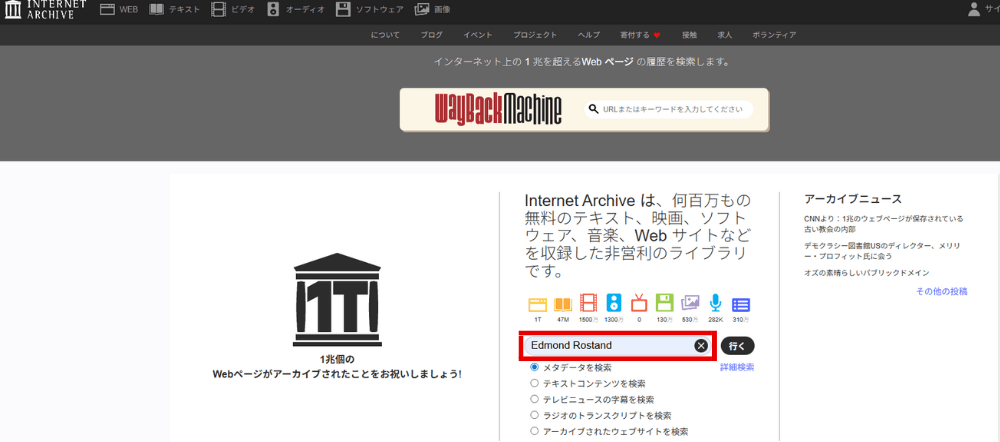1000x442 pixels.
Task: Click the red TV icon
Action: coord(639,303)
